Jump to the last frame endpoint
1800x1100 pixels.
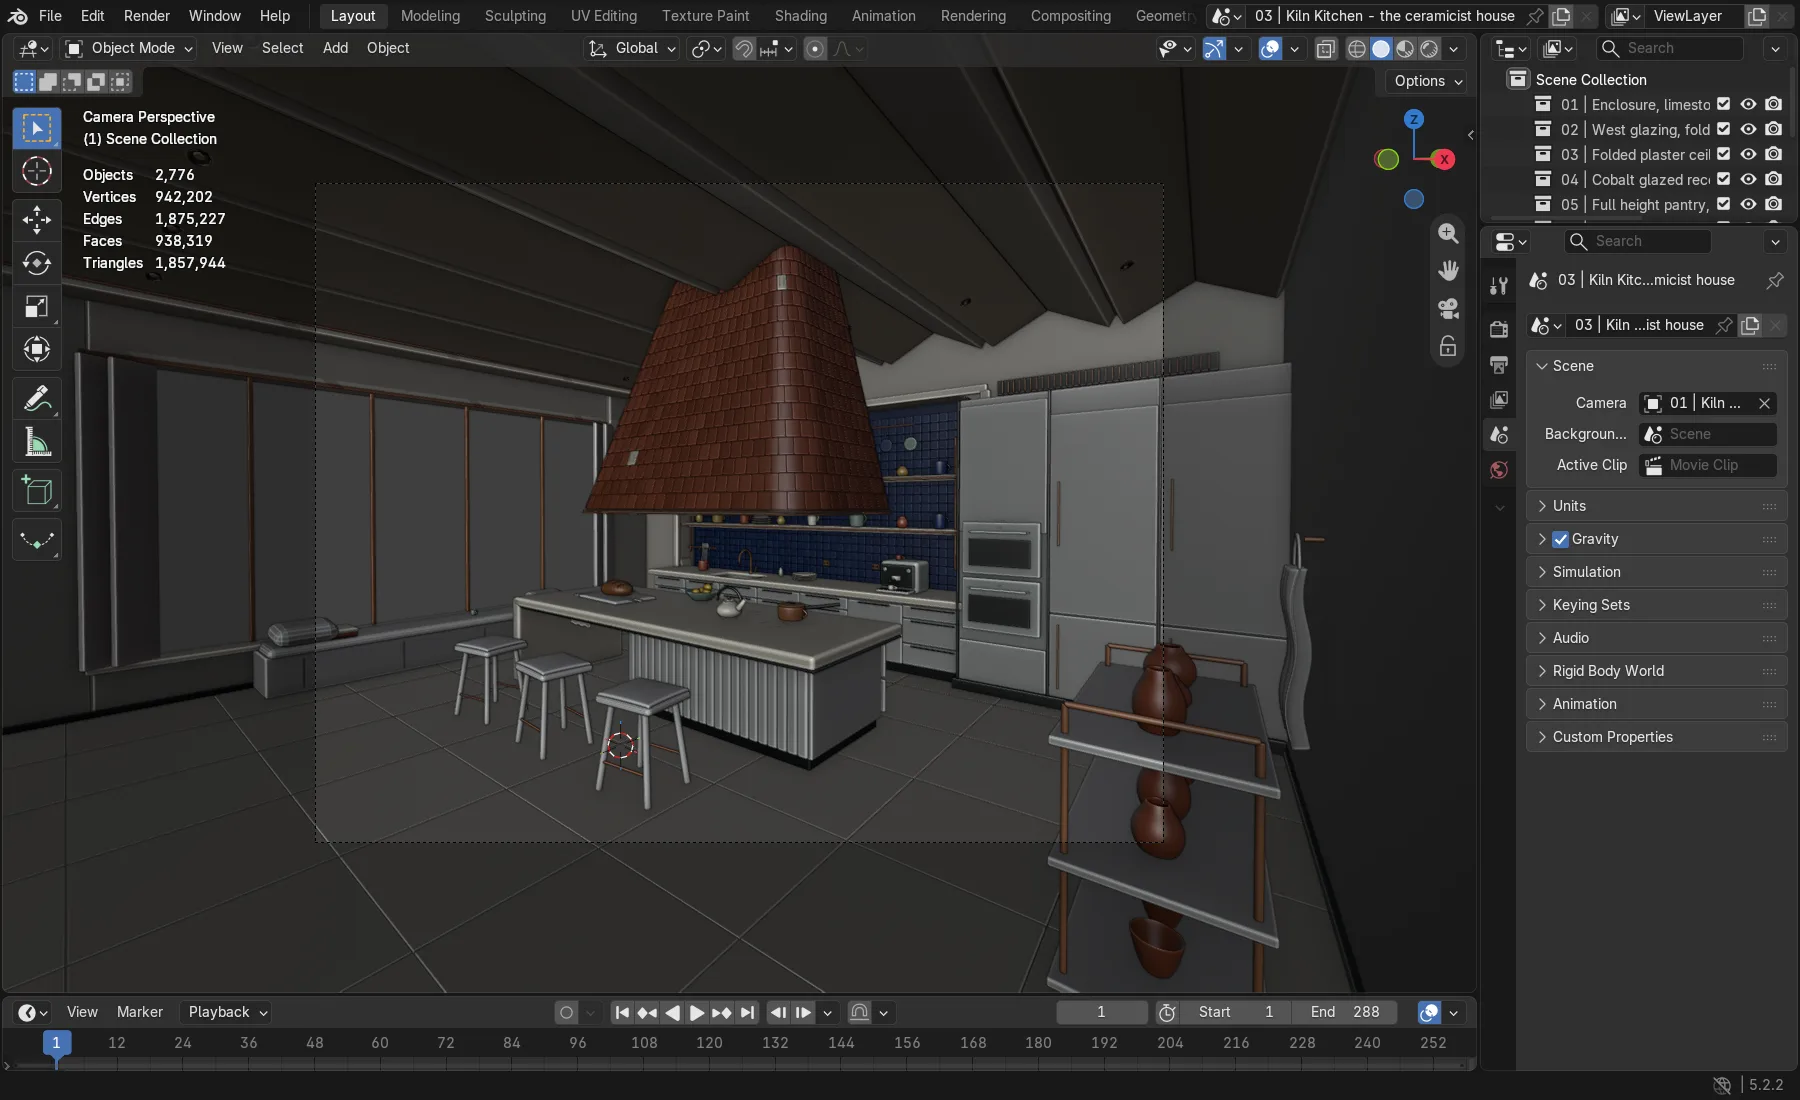(x=747, y=1013)
